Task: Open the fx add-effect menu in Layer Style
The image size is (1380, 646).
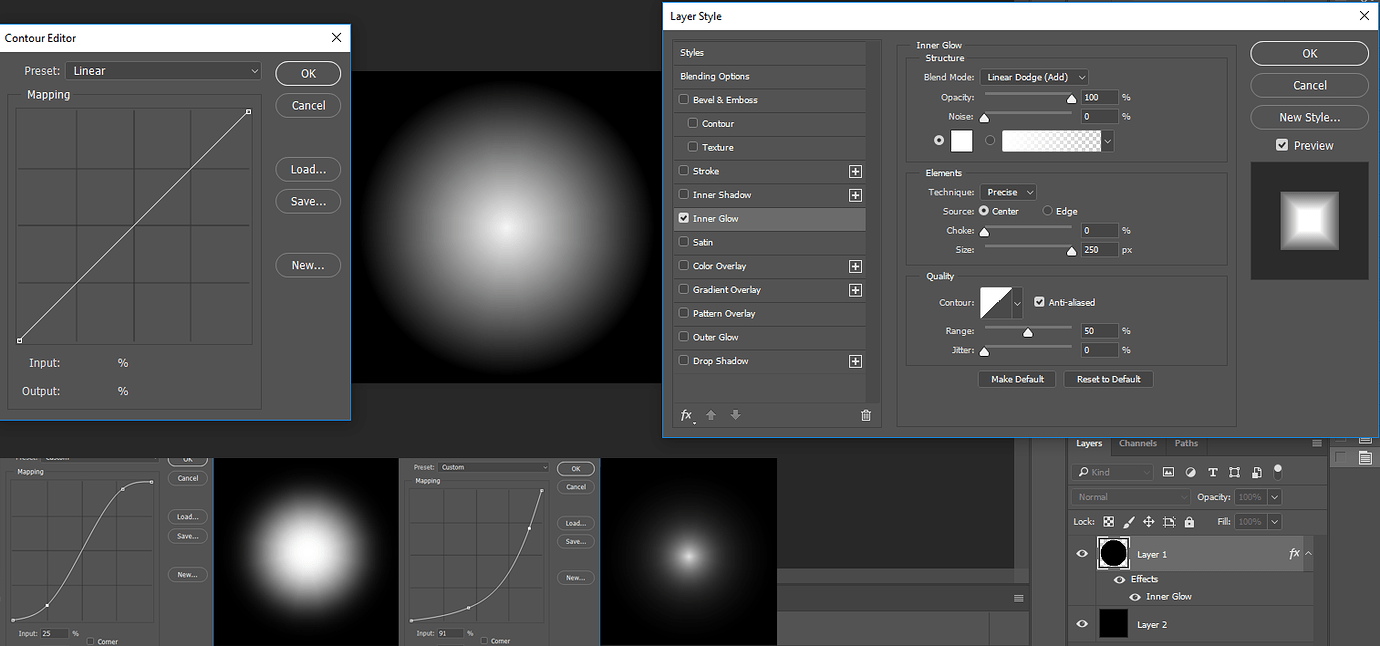Action: tap(686, 415)
